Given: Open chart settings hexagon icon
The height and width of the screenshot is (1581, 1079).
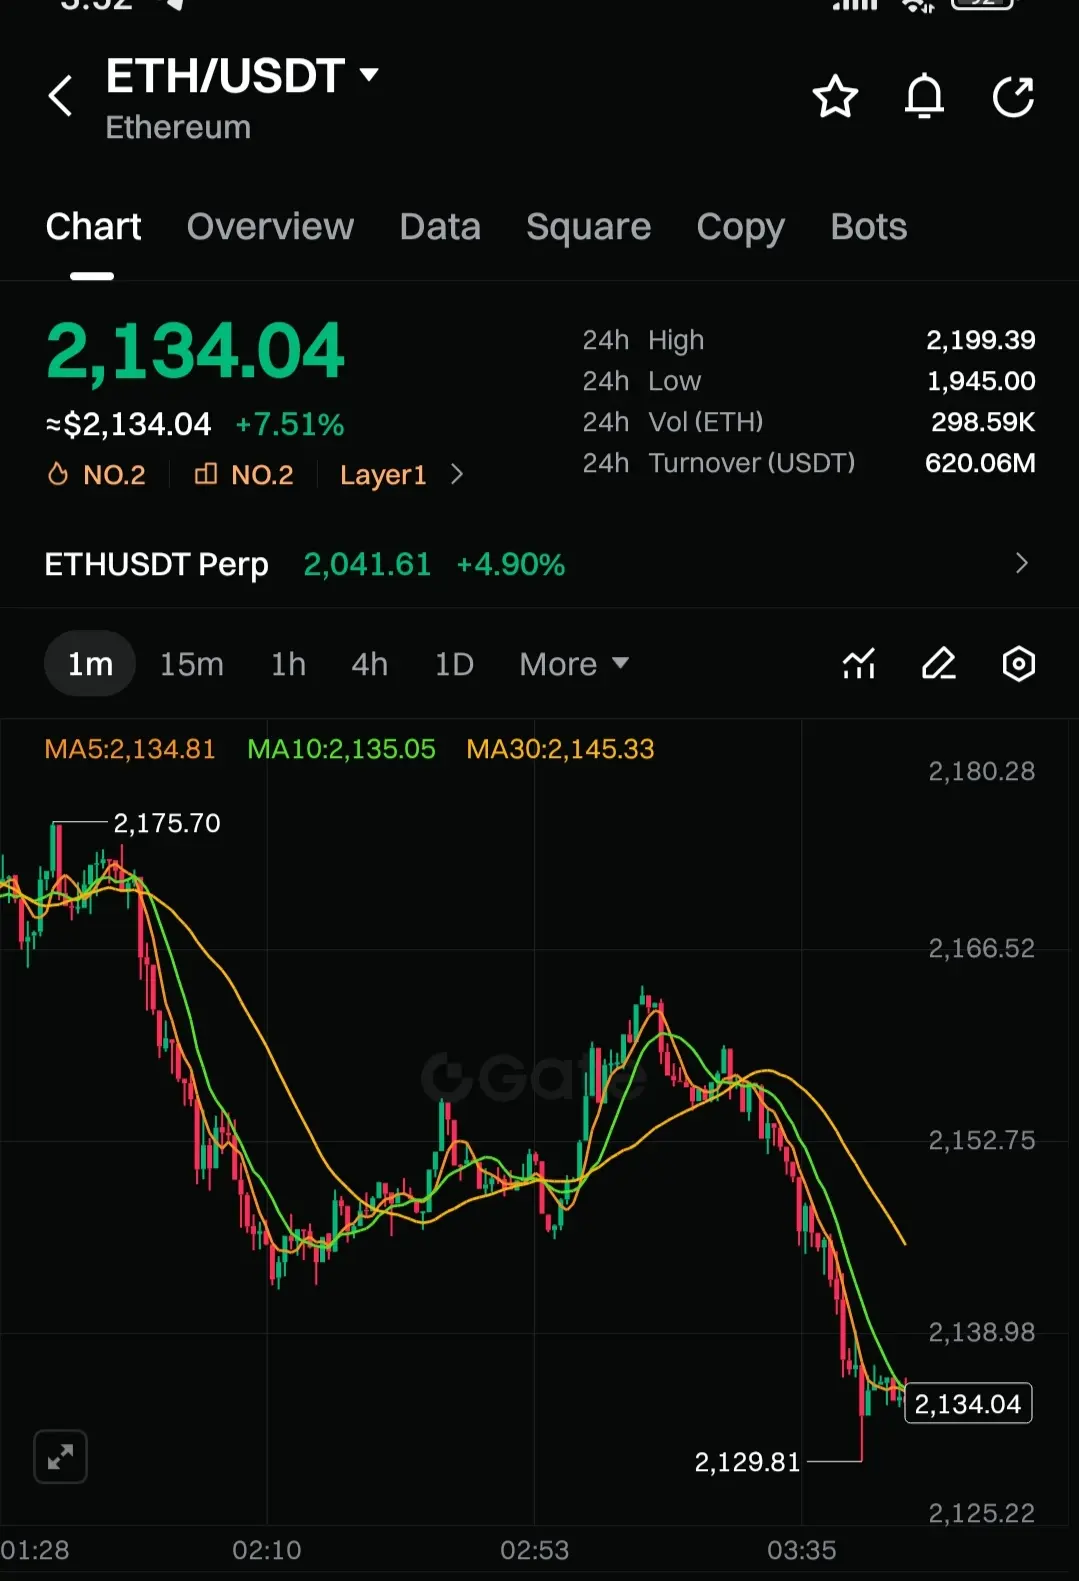Looking at the screenshot, I should click(x=1018, y=664).
